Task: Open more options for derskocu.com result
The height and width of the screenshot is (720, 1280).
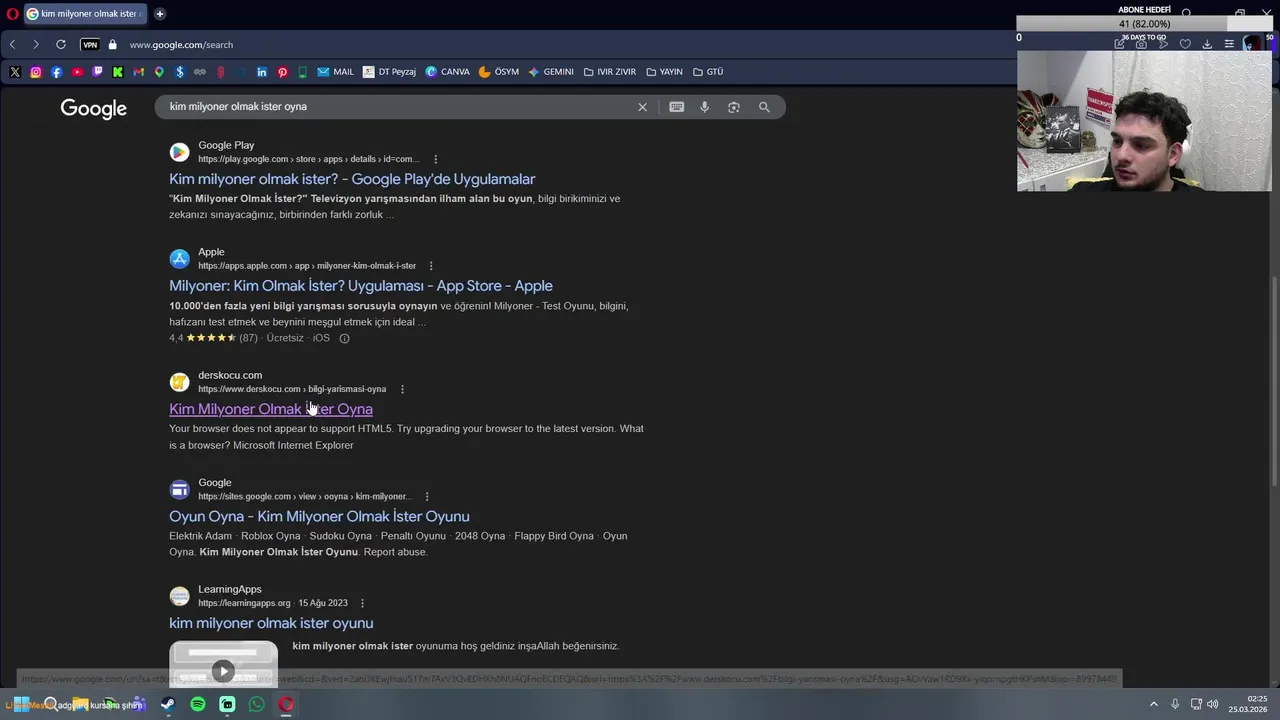Action: tap(402, 389)
